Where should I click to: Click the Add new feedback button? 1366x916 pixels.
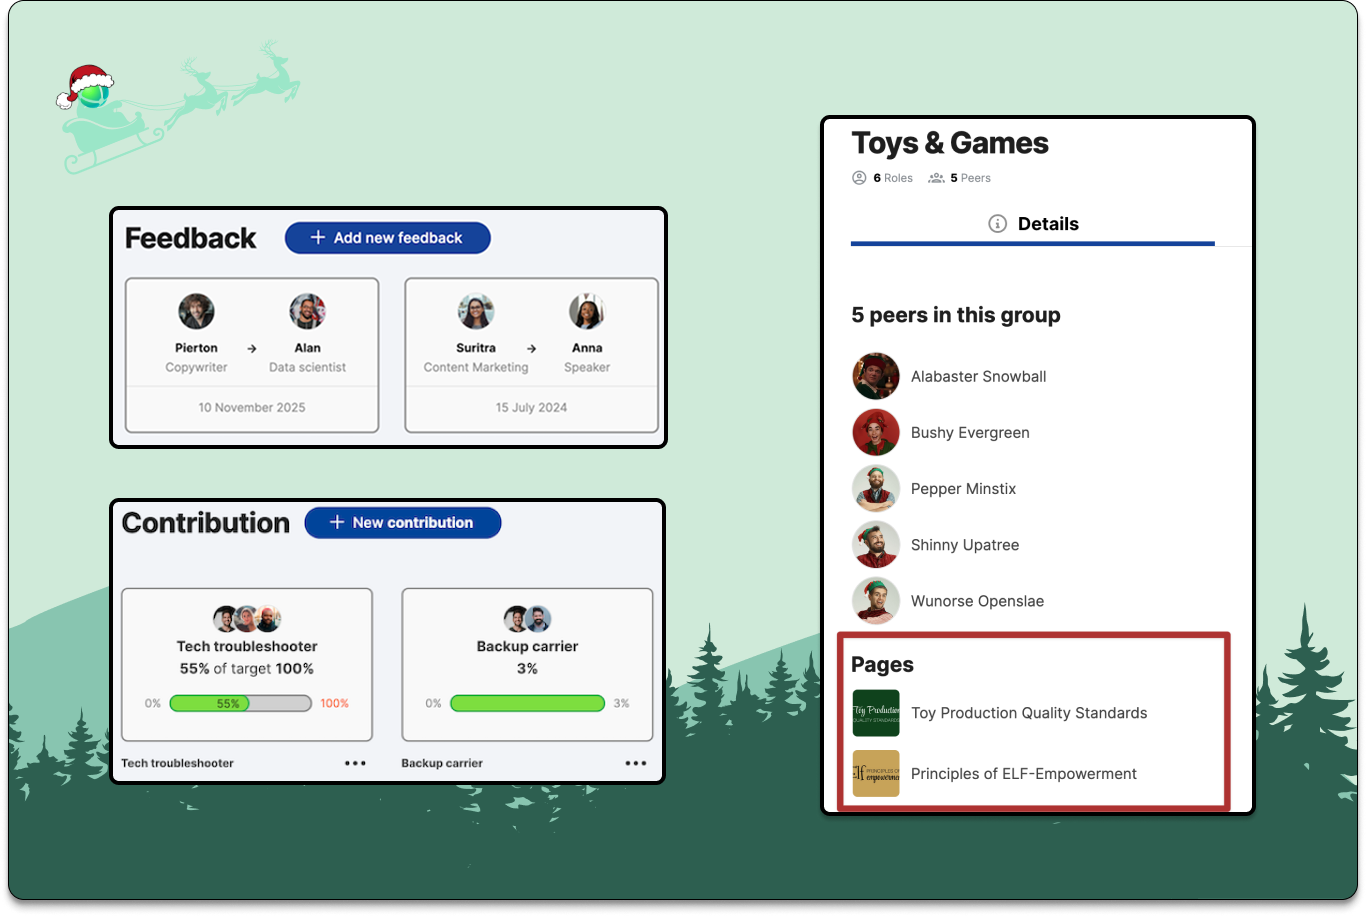[387, 237]
